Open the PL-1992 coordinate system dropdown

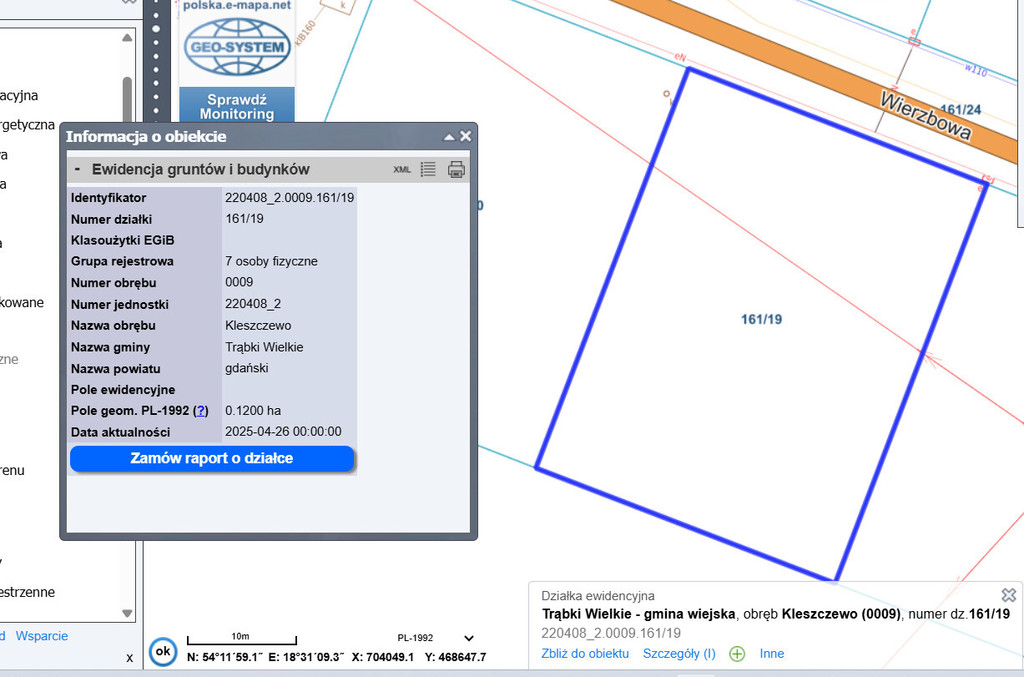(469, 638)
